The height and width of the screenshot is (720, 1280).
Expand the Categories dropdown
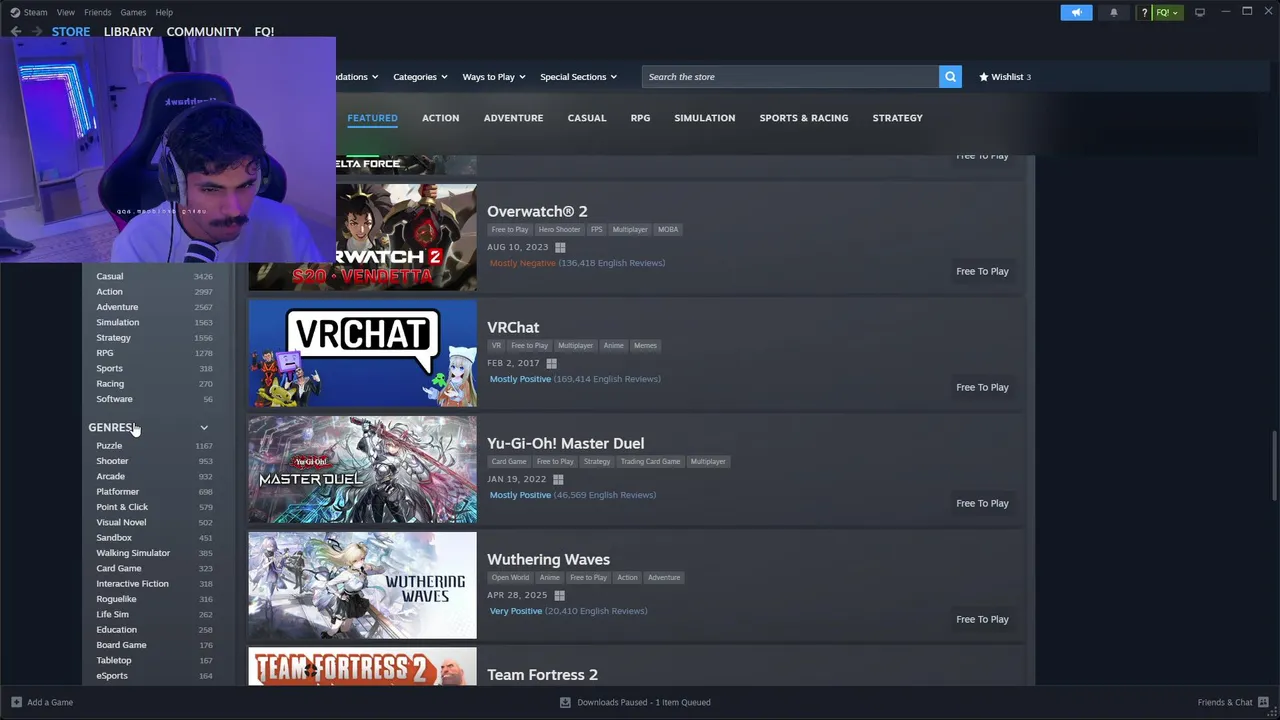420,77
